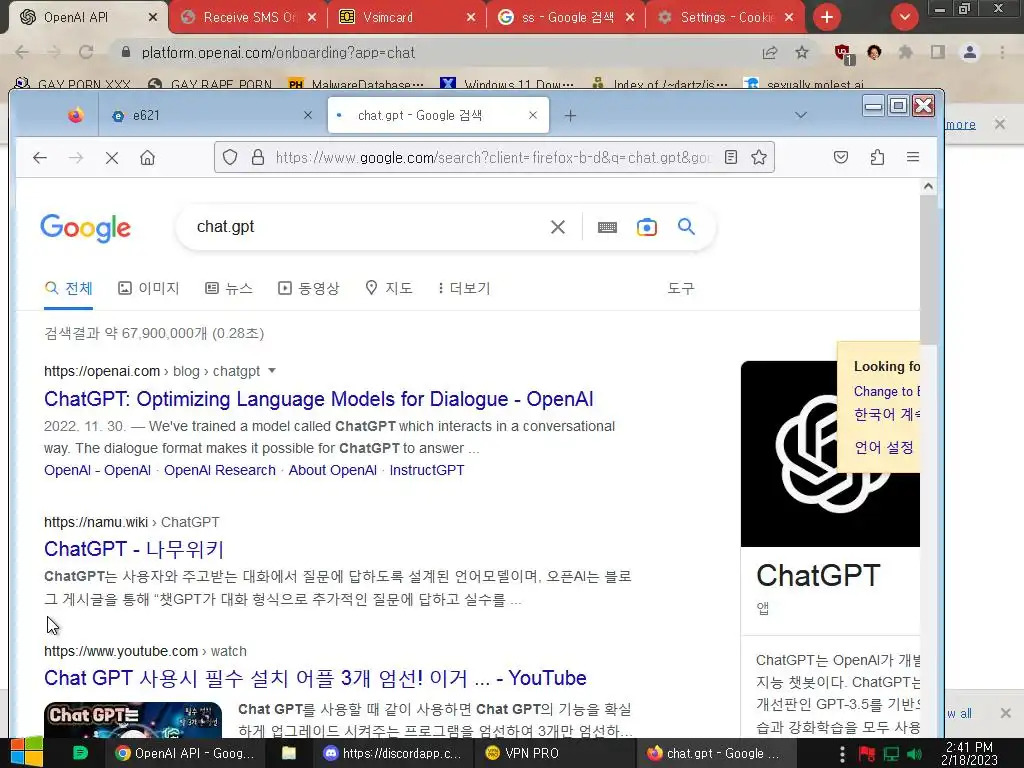The image size is (1024, 768).
Task: Open a new Firefox tab
Action: pos(570,116)
